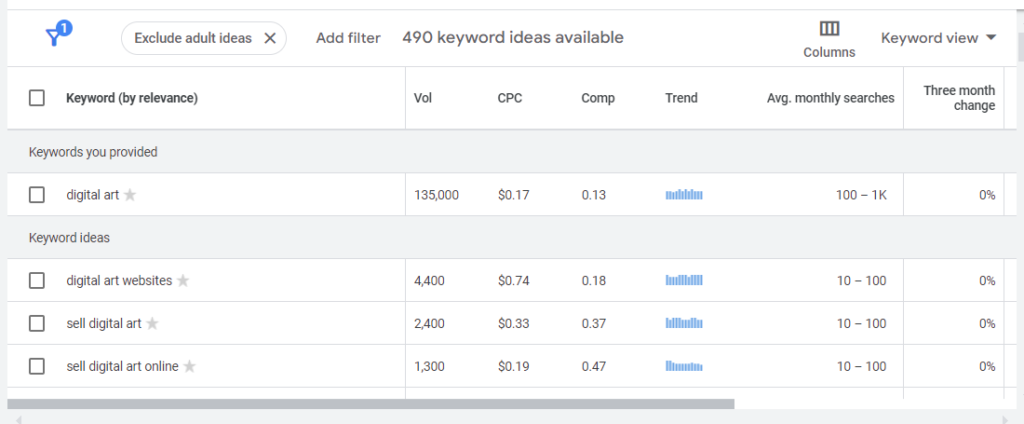
Task: Sort by Avg. monthly searches header
Action: pos(830,99)
